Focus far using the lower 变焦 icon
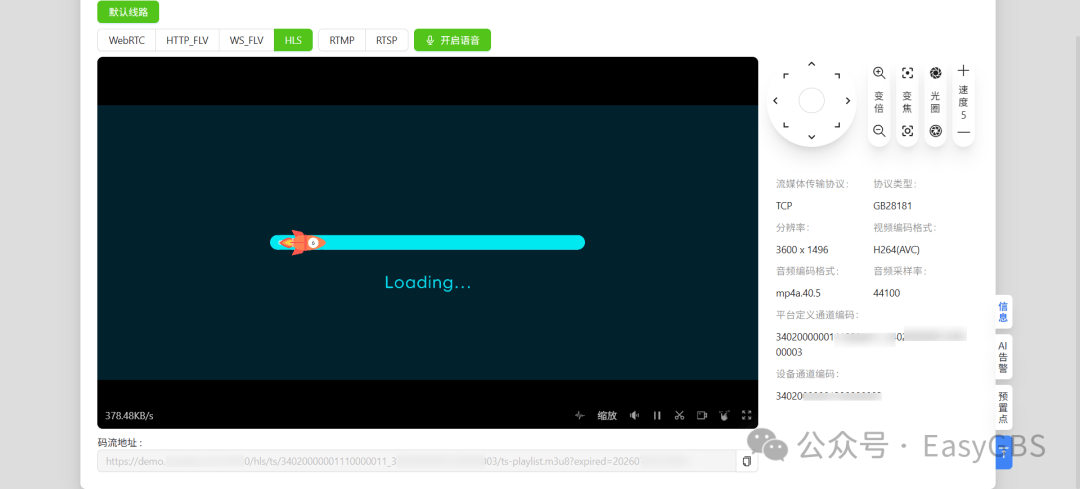 point(907,131)
